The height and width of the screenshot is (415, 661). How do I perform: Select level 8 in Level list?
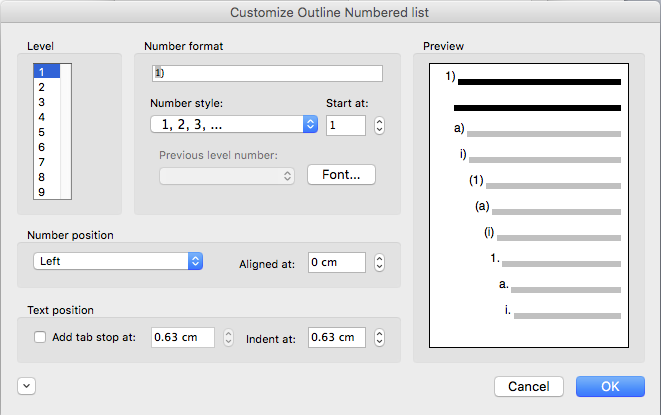(47, 177)
